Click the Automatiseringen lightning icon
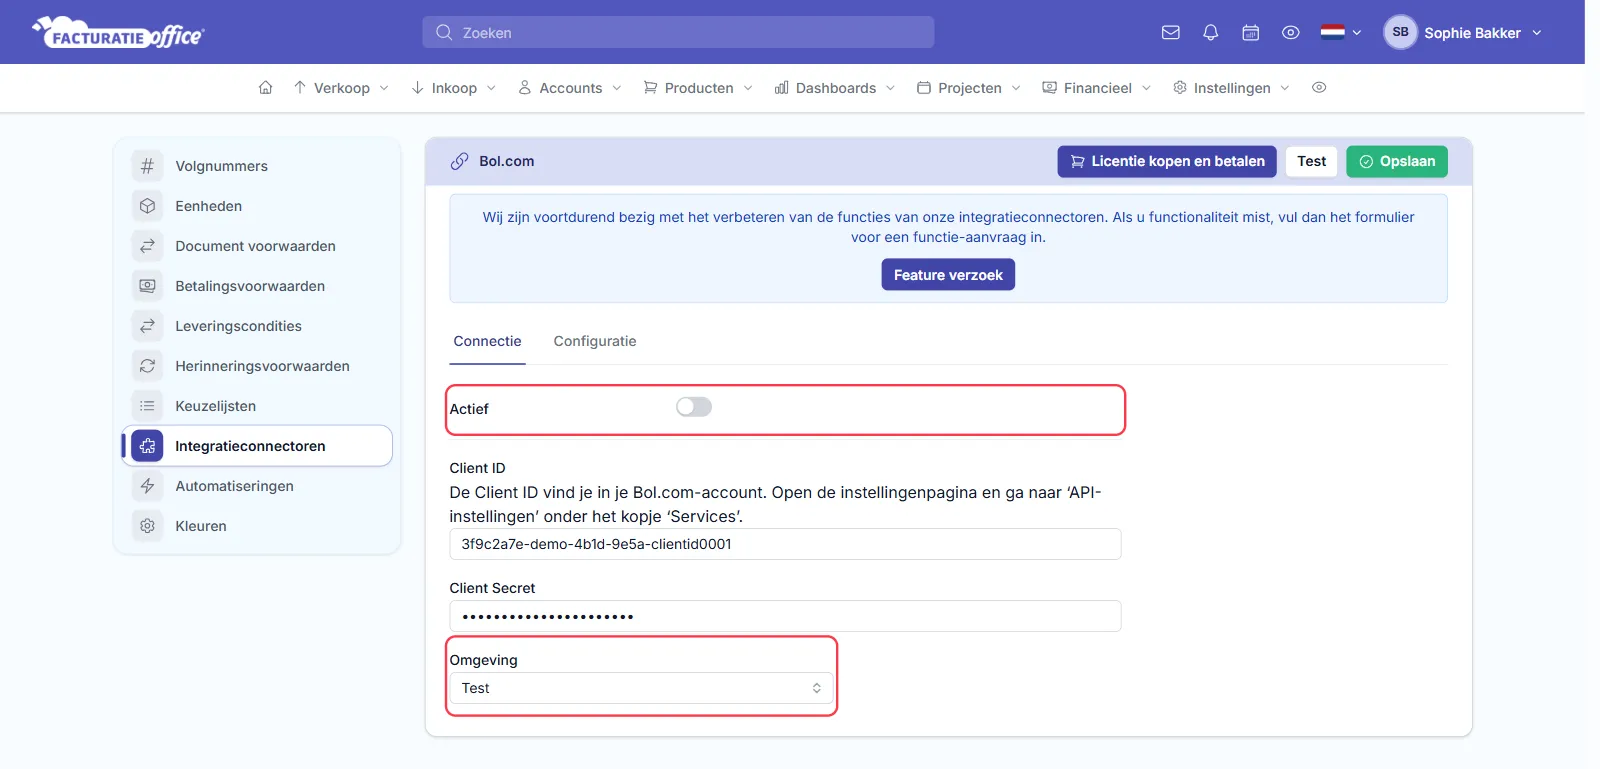 click(147, 486)
